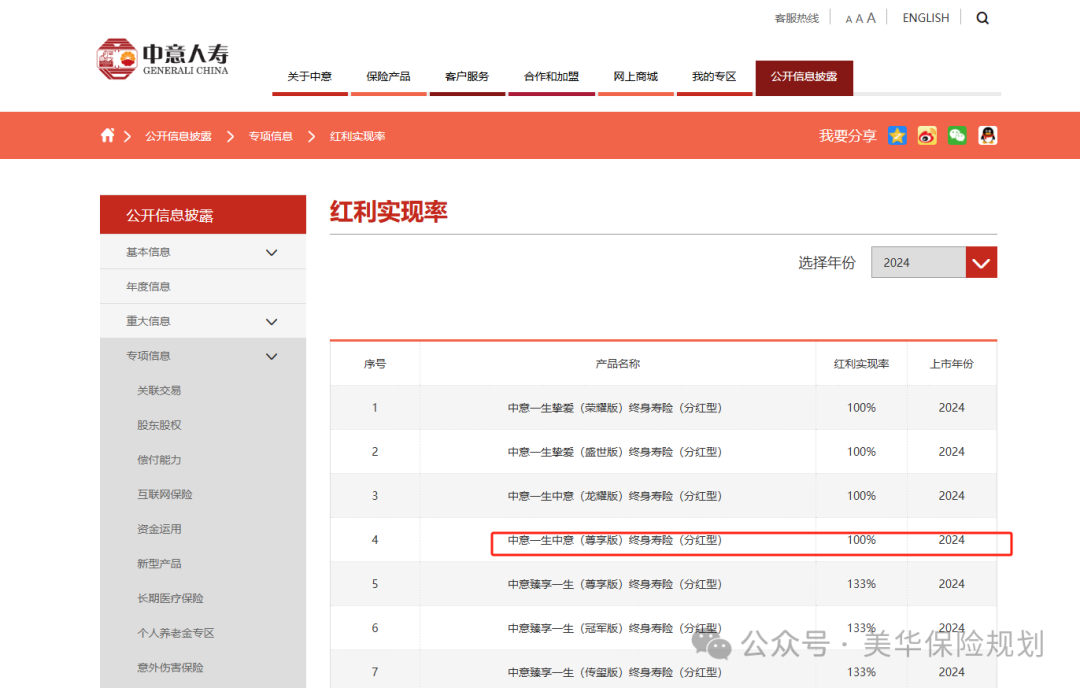Share the page to Weibo
Screen dimensions: 1080x688
pos(927,135)
